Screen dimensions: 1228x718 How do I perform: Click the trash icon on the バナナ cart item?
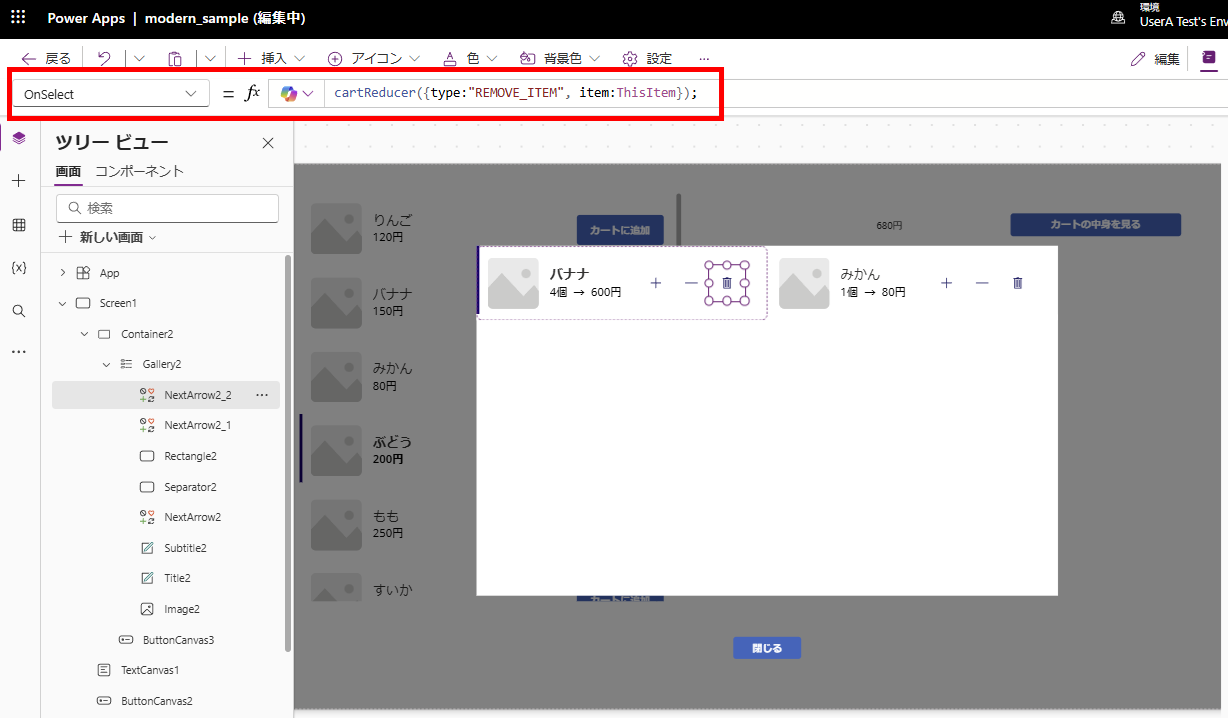pyautogui.click(x=727, y=283)
